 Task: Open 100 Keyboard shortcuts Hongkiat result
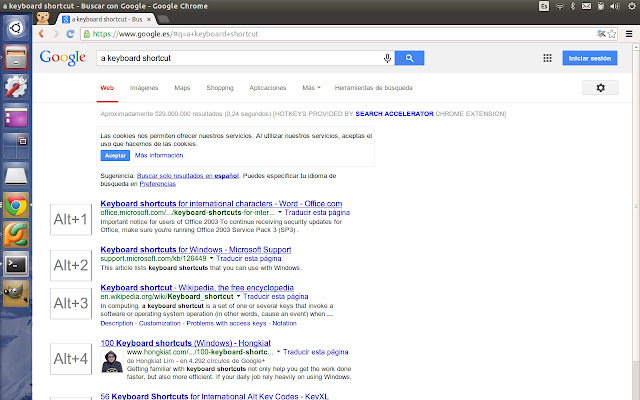click(186, 343)
